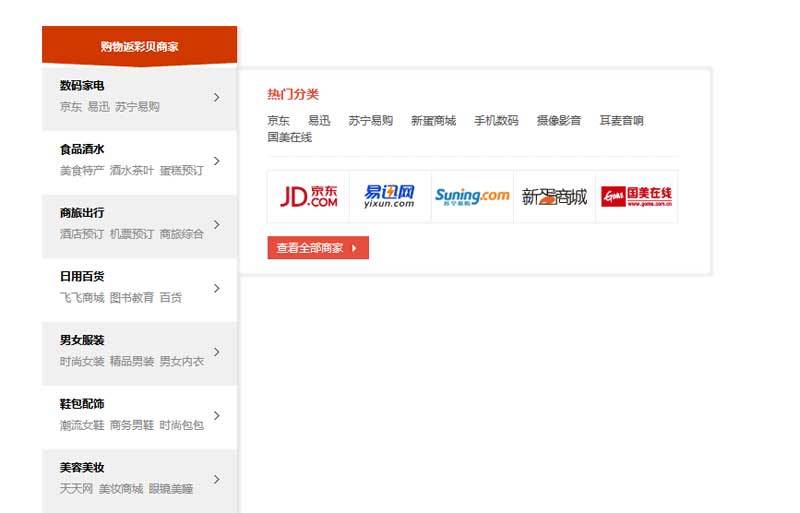Screen dimensions: 800x513
Task: Click the 耳麦音响 link
Action: coord(621,121)
